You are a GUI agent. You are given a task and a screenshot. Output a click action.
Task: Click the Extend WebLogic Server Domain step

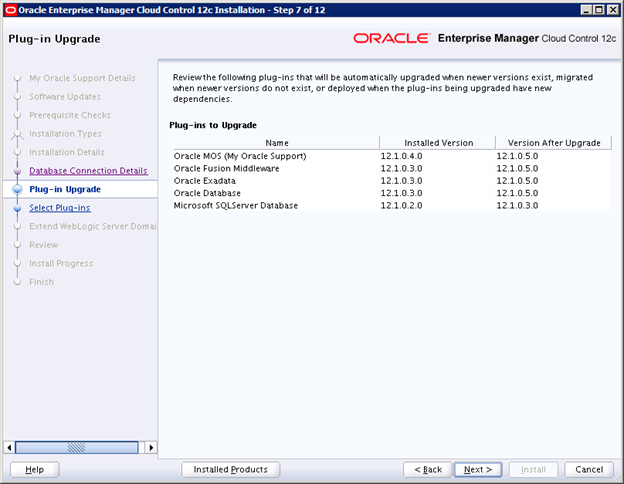pos(93,226)
